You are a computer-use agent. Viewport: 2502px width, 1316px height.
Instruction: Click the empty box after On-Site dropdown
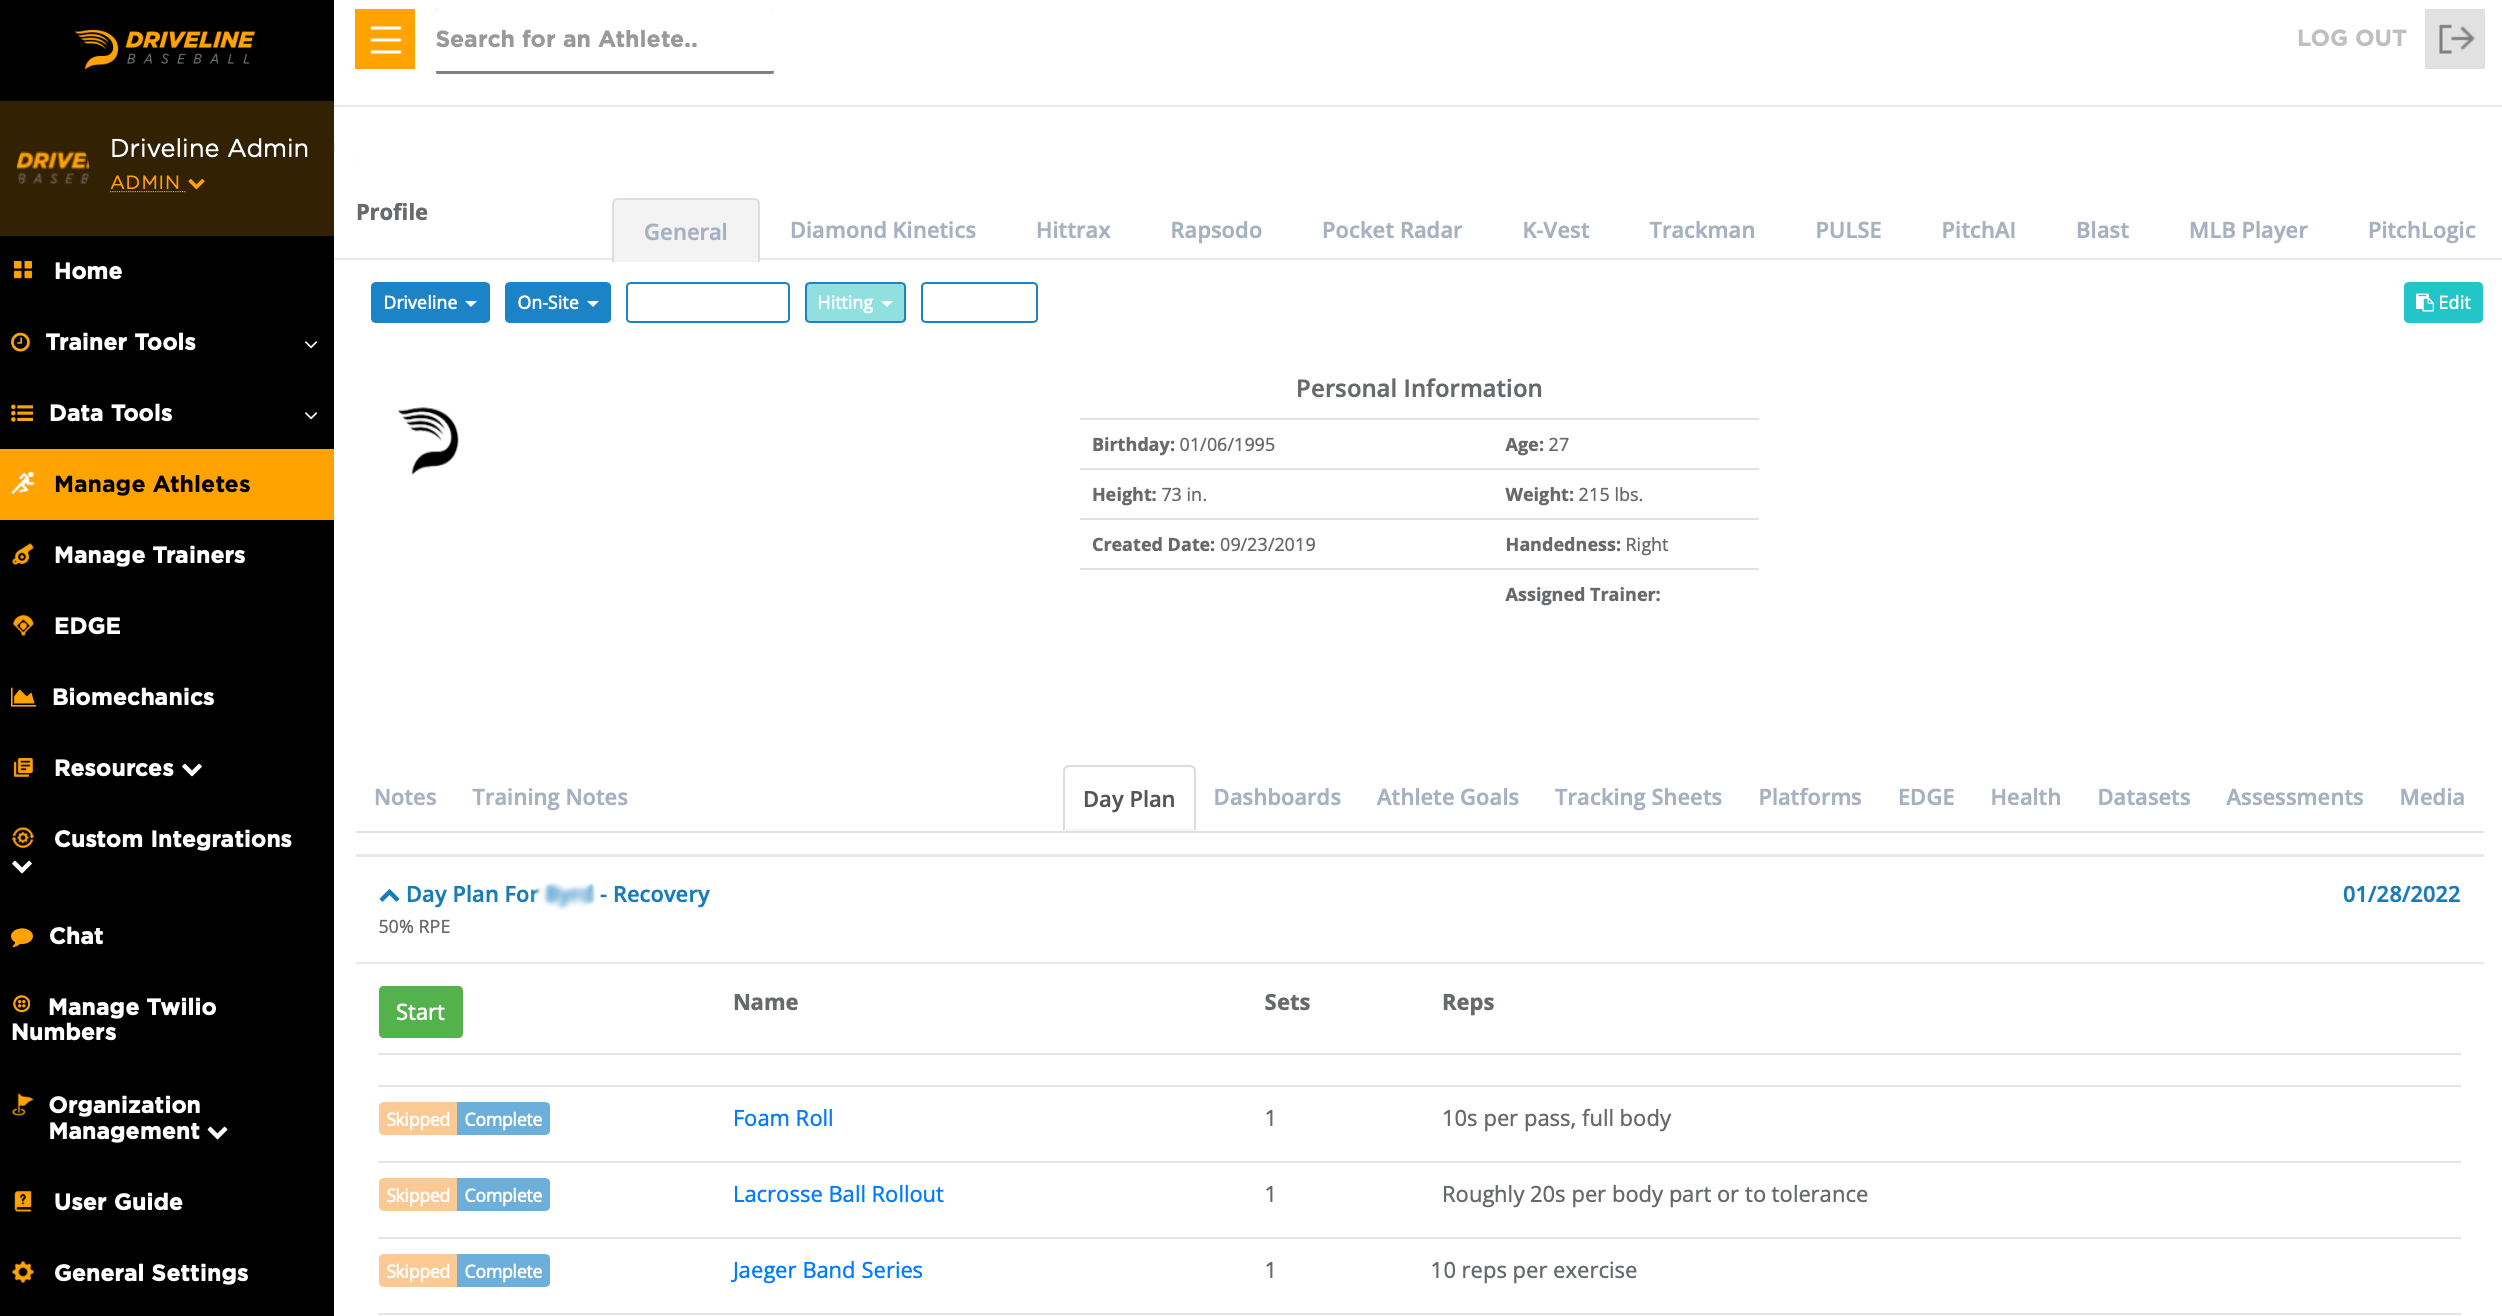point(708,302)
